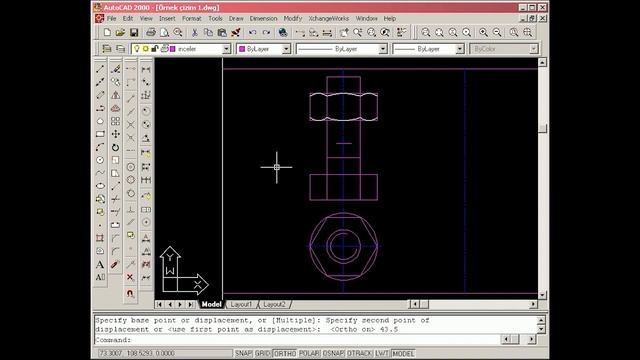Open the File menu

[111, 18]
